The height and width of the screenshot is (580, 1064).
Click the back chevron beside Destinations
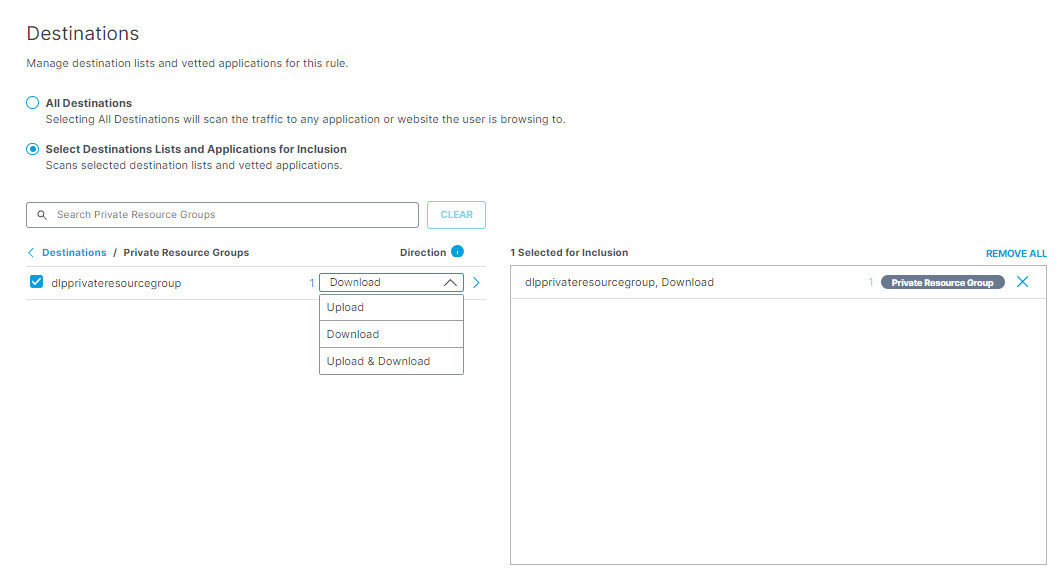(x=31, y=252)
